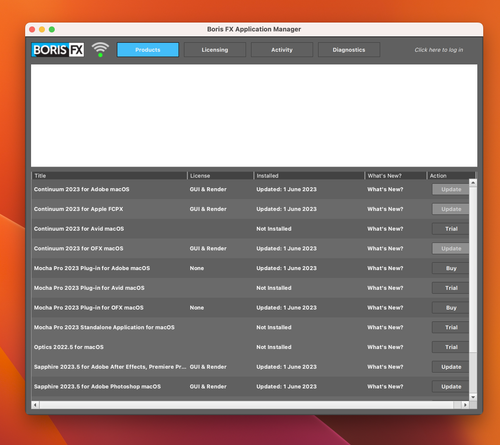Click vertical scrollbar up arrow
Viewport: 500px width, 445px height.
pos(473,183)
